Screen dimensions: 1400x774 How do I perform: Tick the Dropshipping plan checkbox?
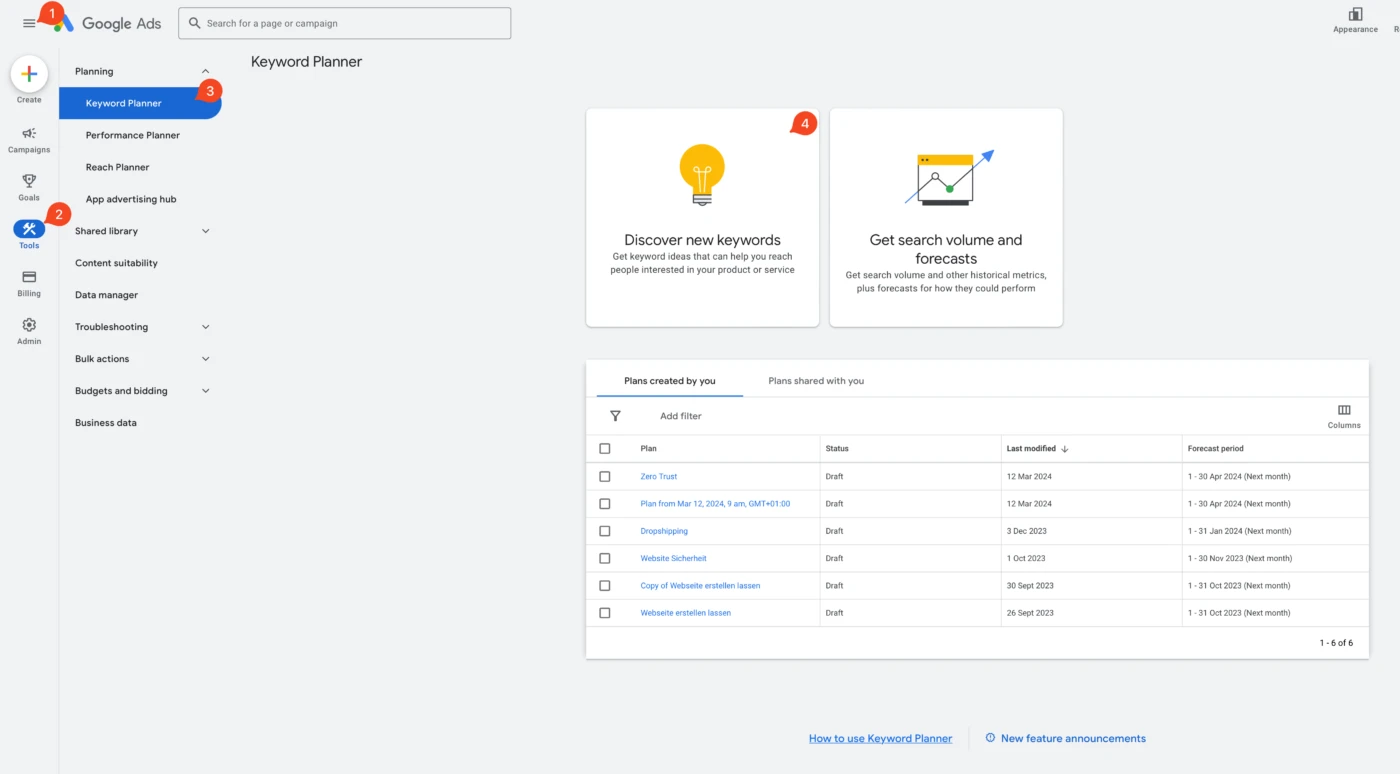click(x=604, y=531)
